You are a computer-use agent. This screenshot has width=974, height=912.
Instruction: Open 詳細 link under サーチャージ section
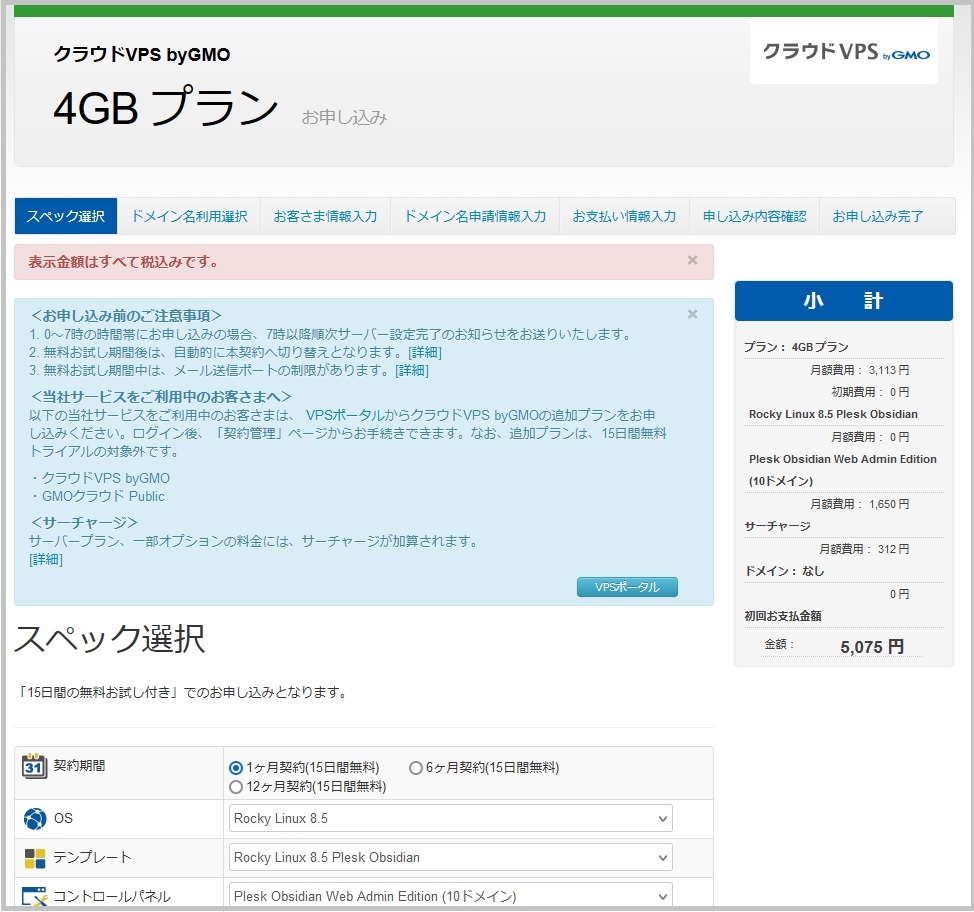pyautogui.click(x=46, y=560)
